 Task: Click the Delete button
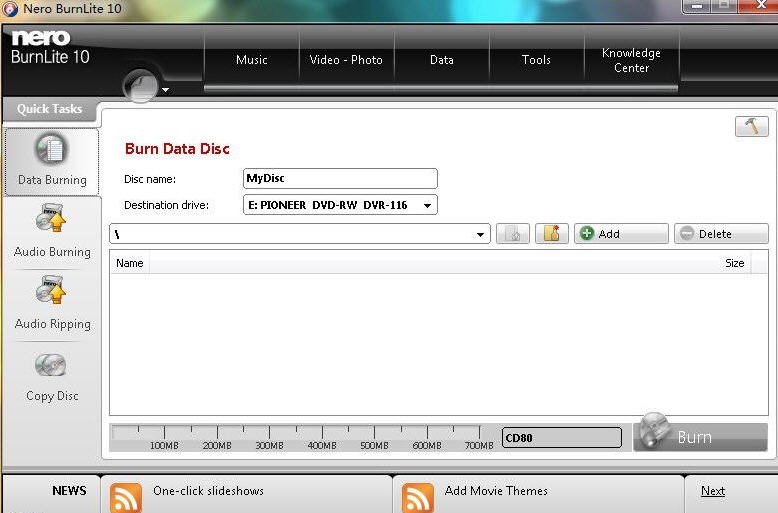721,234
